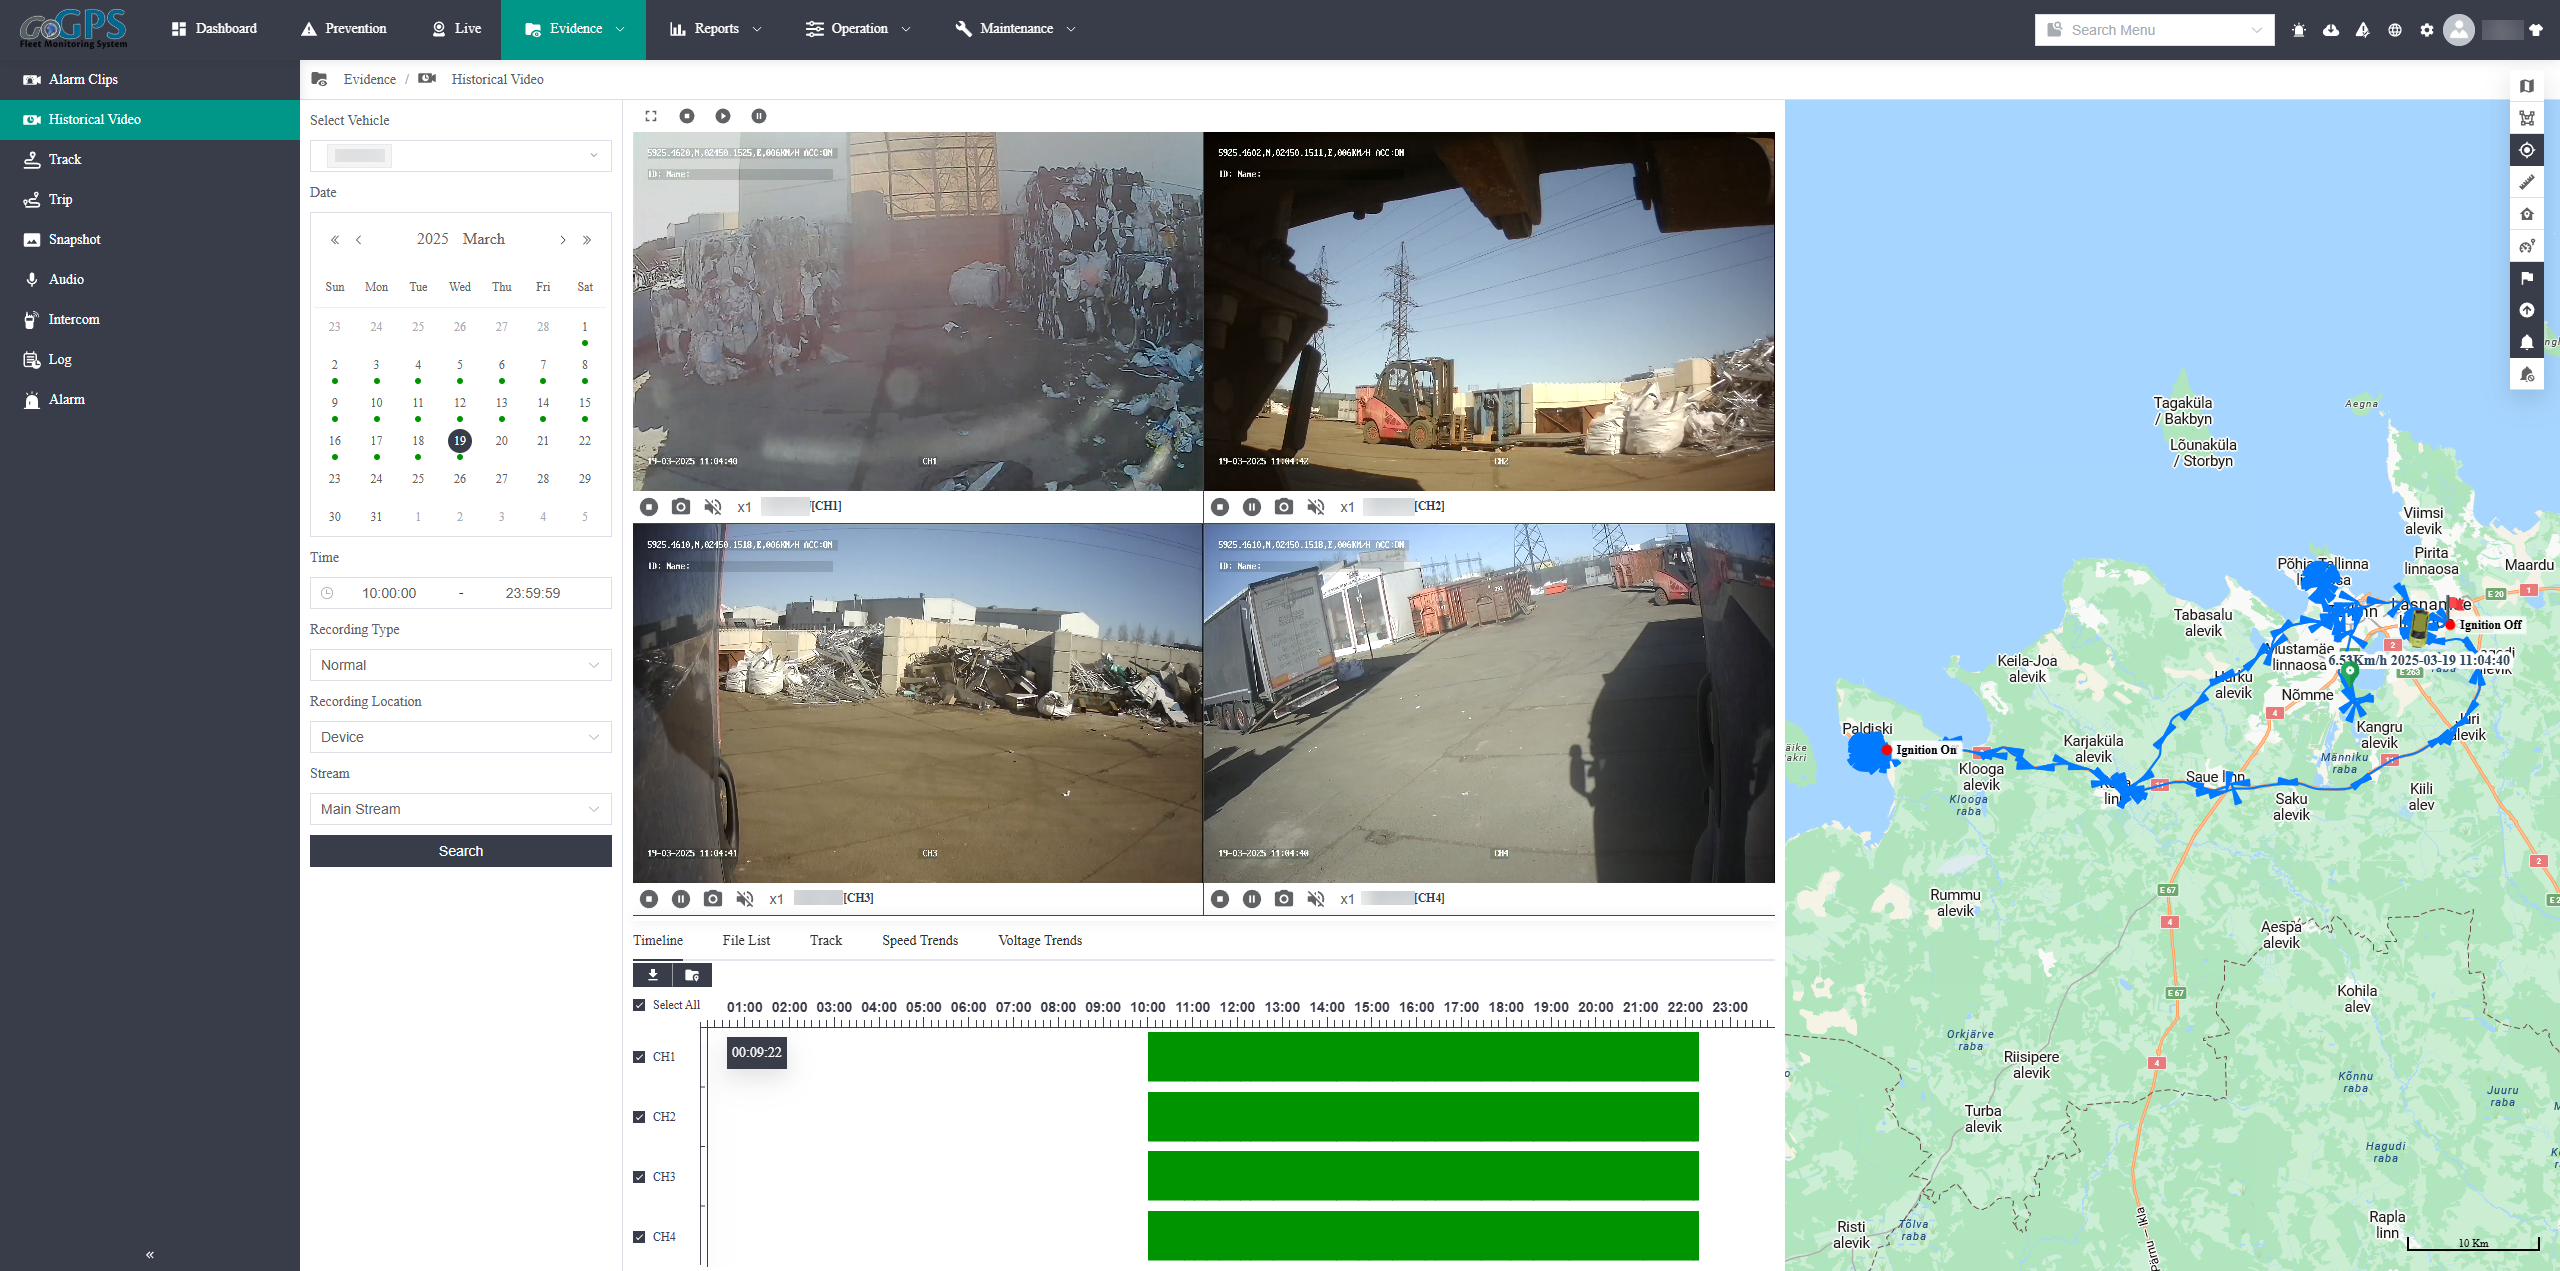Uncheck the CH2 channel checkbox
This screenshot has width=2560, height=1271.
click(640, 1117)
